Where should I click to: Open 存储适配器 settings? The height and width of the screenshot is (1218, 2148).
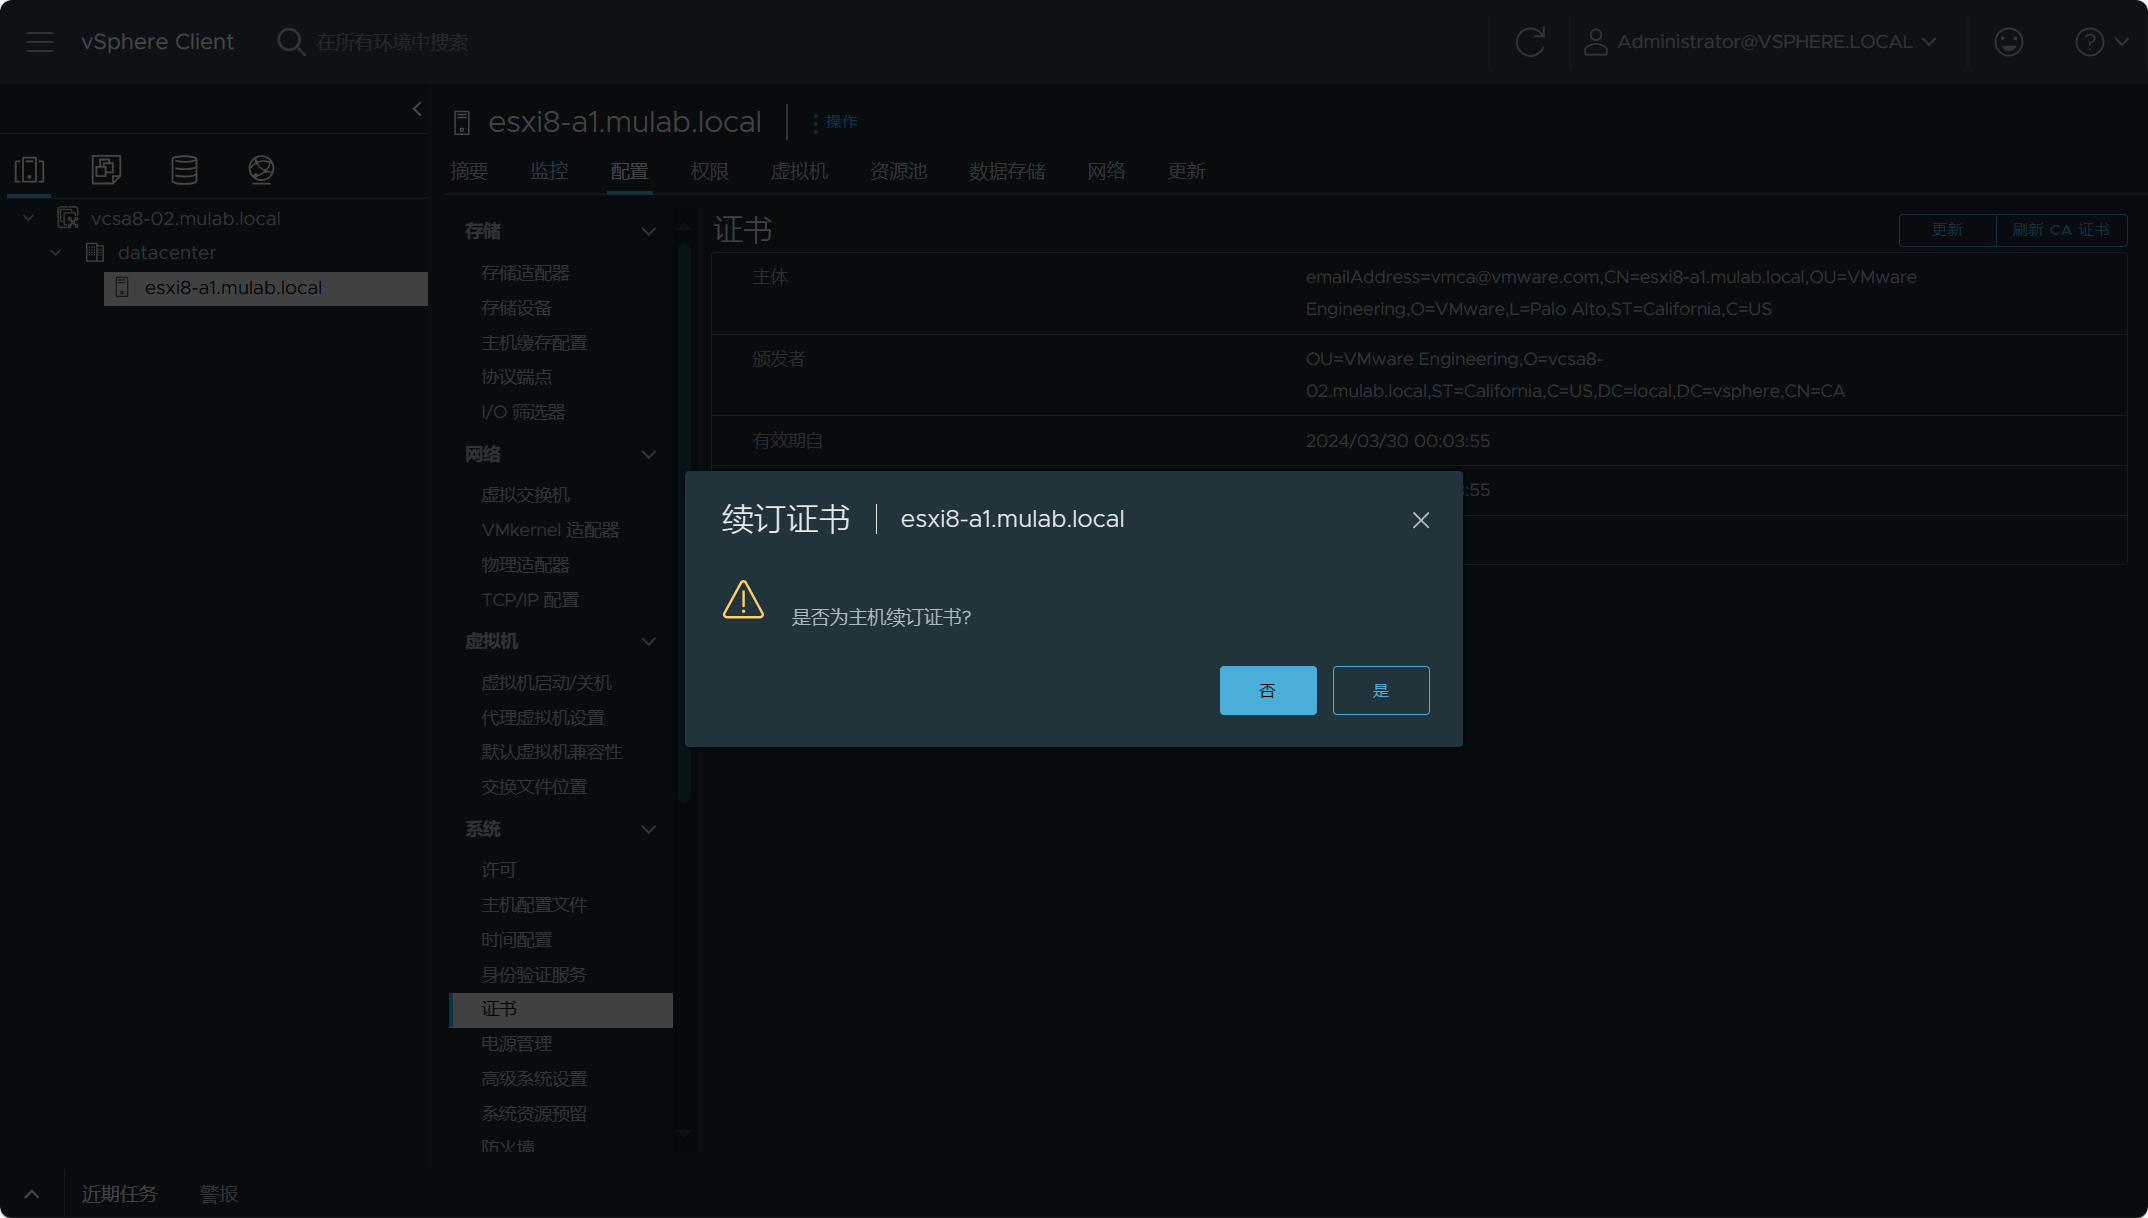coord(525,273)
